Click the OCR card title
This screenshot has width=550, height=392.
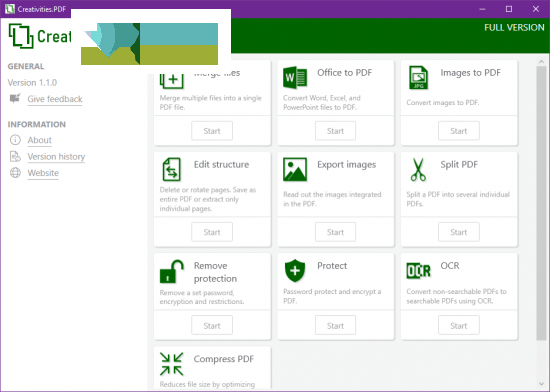450,266
